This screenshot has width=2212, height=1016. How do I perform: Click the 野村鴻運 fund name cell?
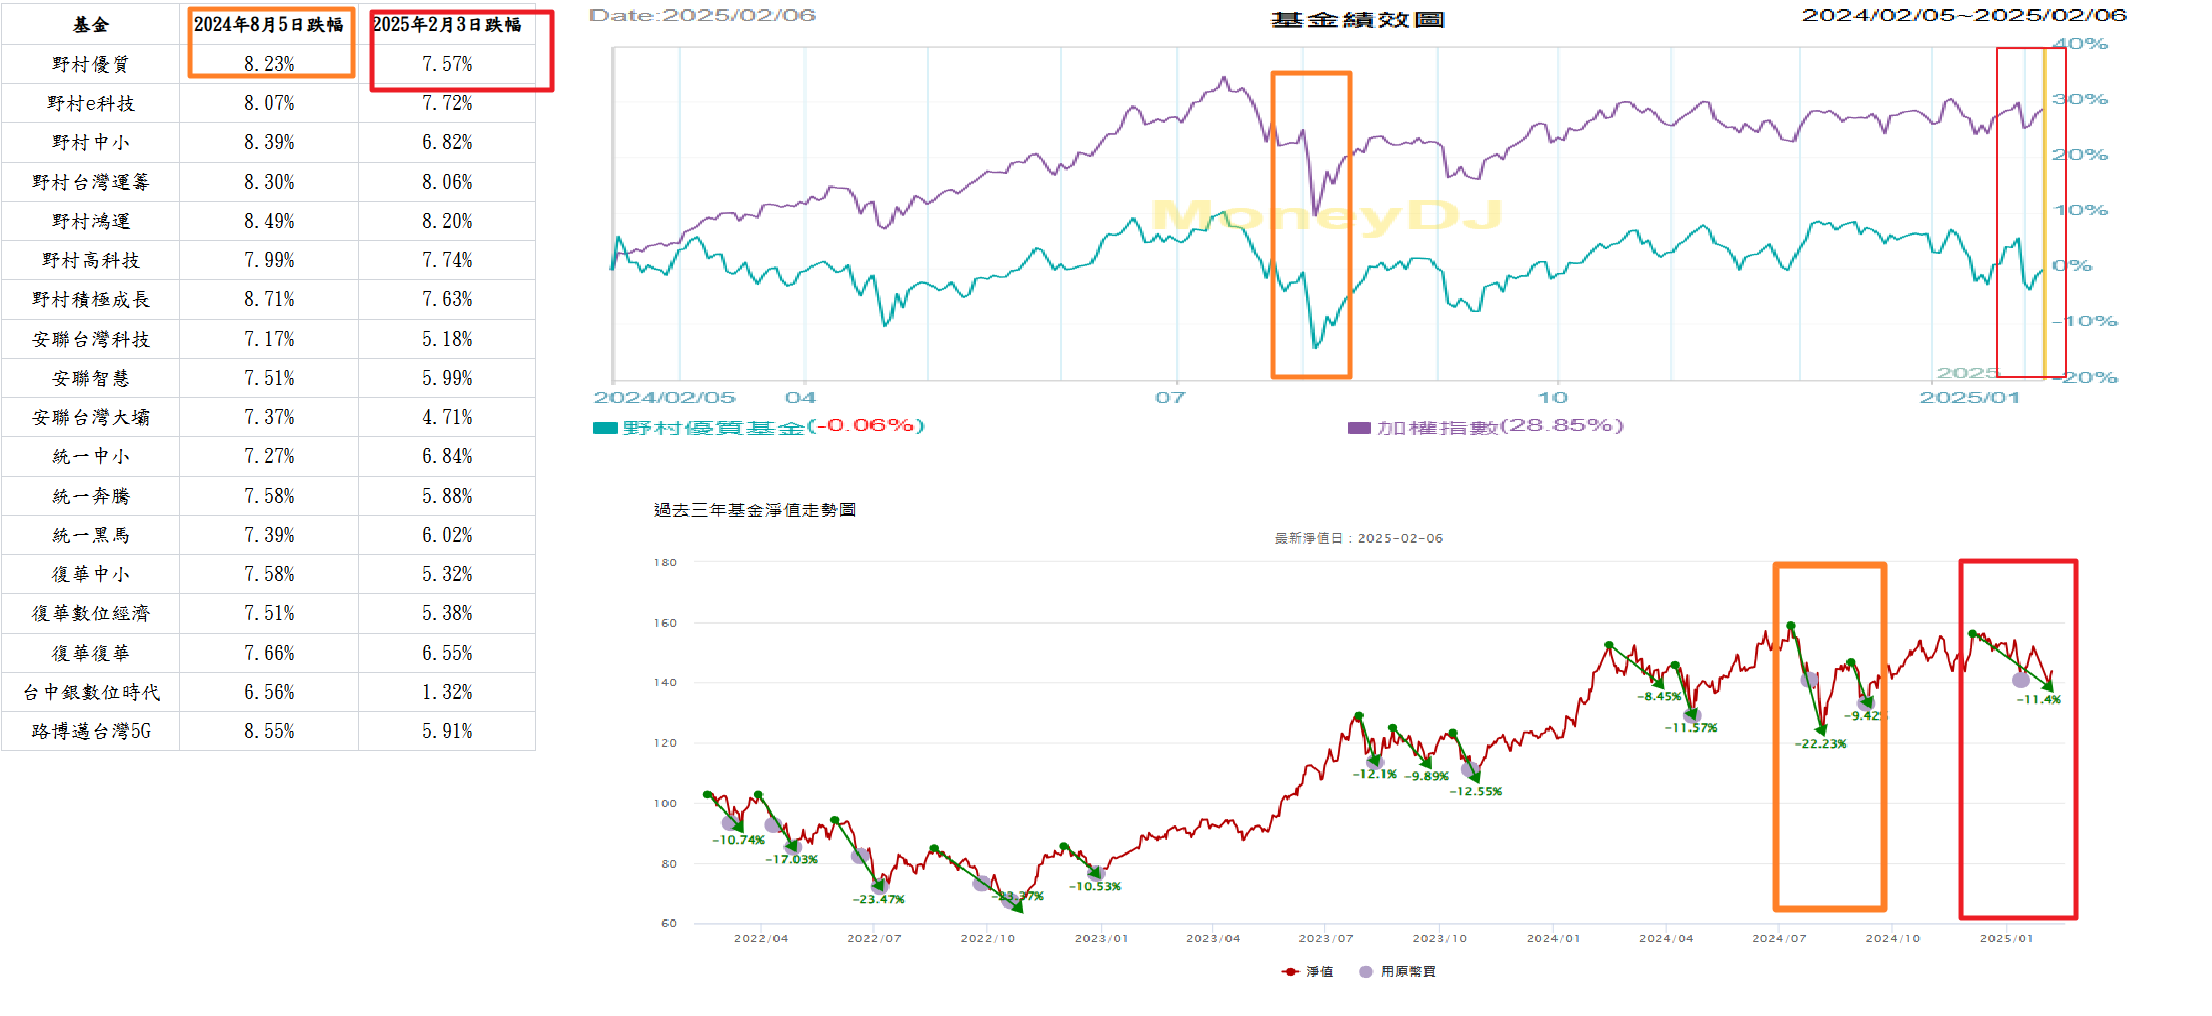90,221
